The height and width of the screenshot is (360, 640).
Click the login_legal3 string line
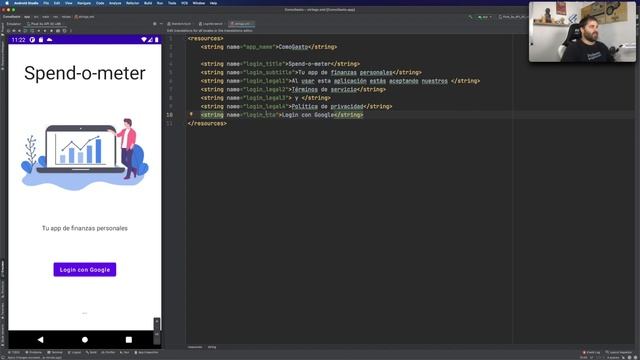click(x=265, y=98)
